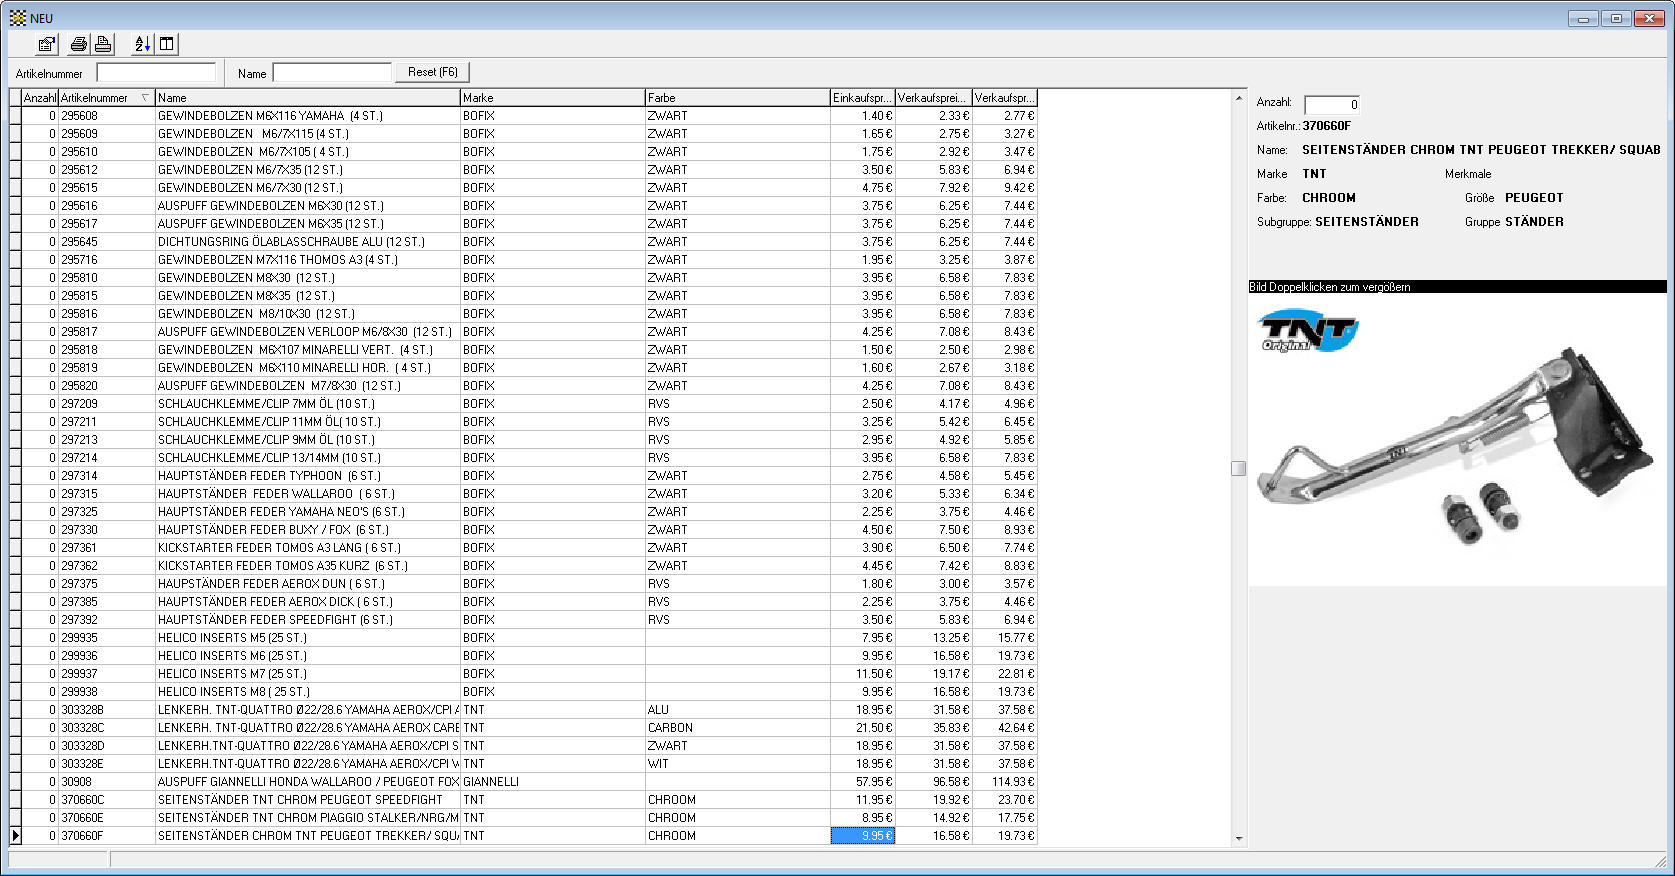
Task: Click the GIANNELLI brand cell
Action: pos(553,782)
